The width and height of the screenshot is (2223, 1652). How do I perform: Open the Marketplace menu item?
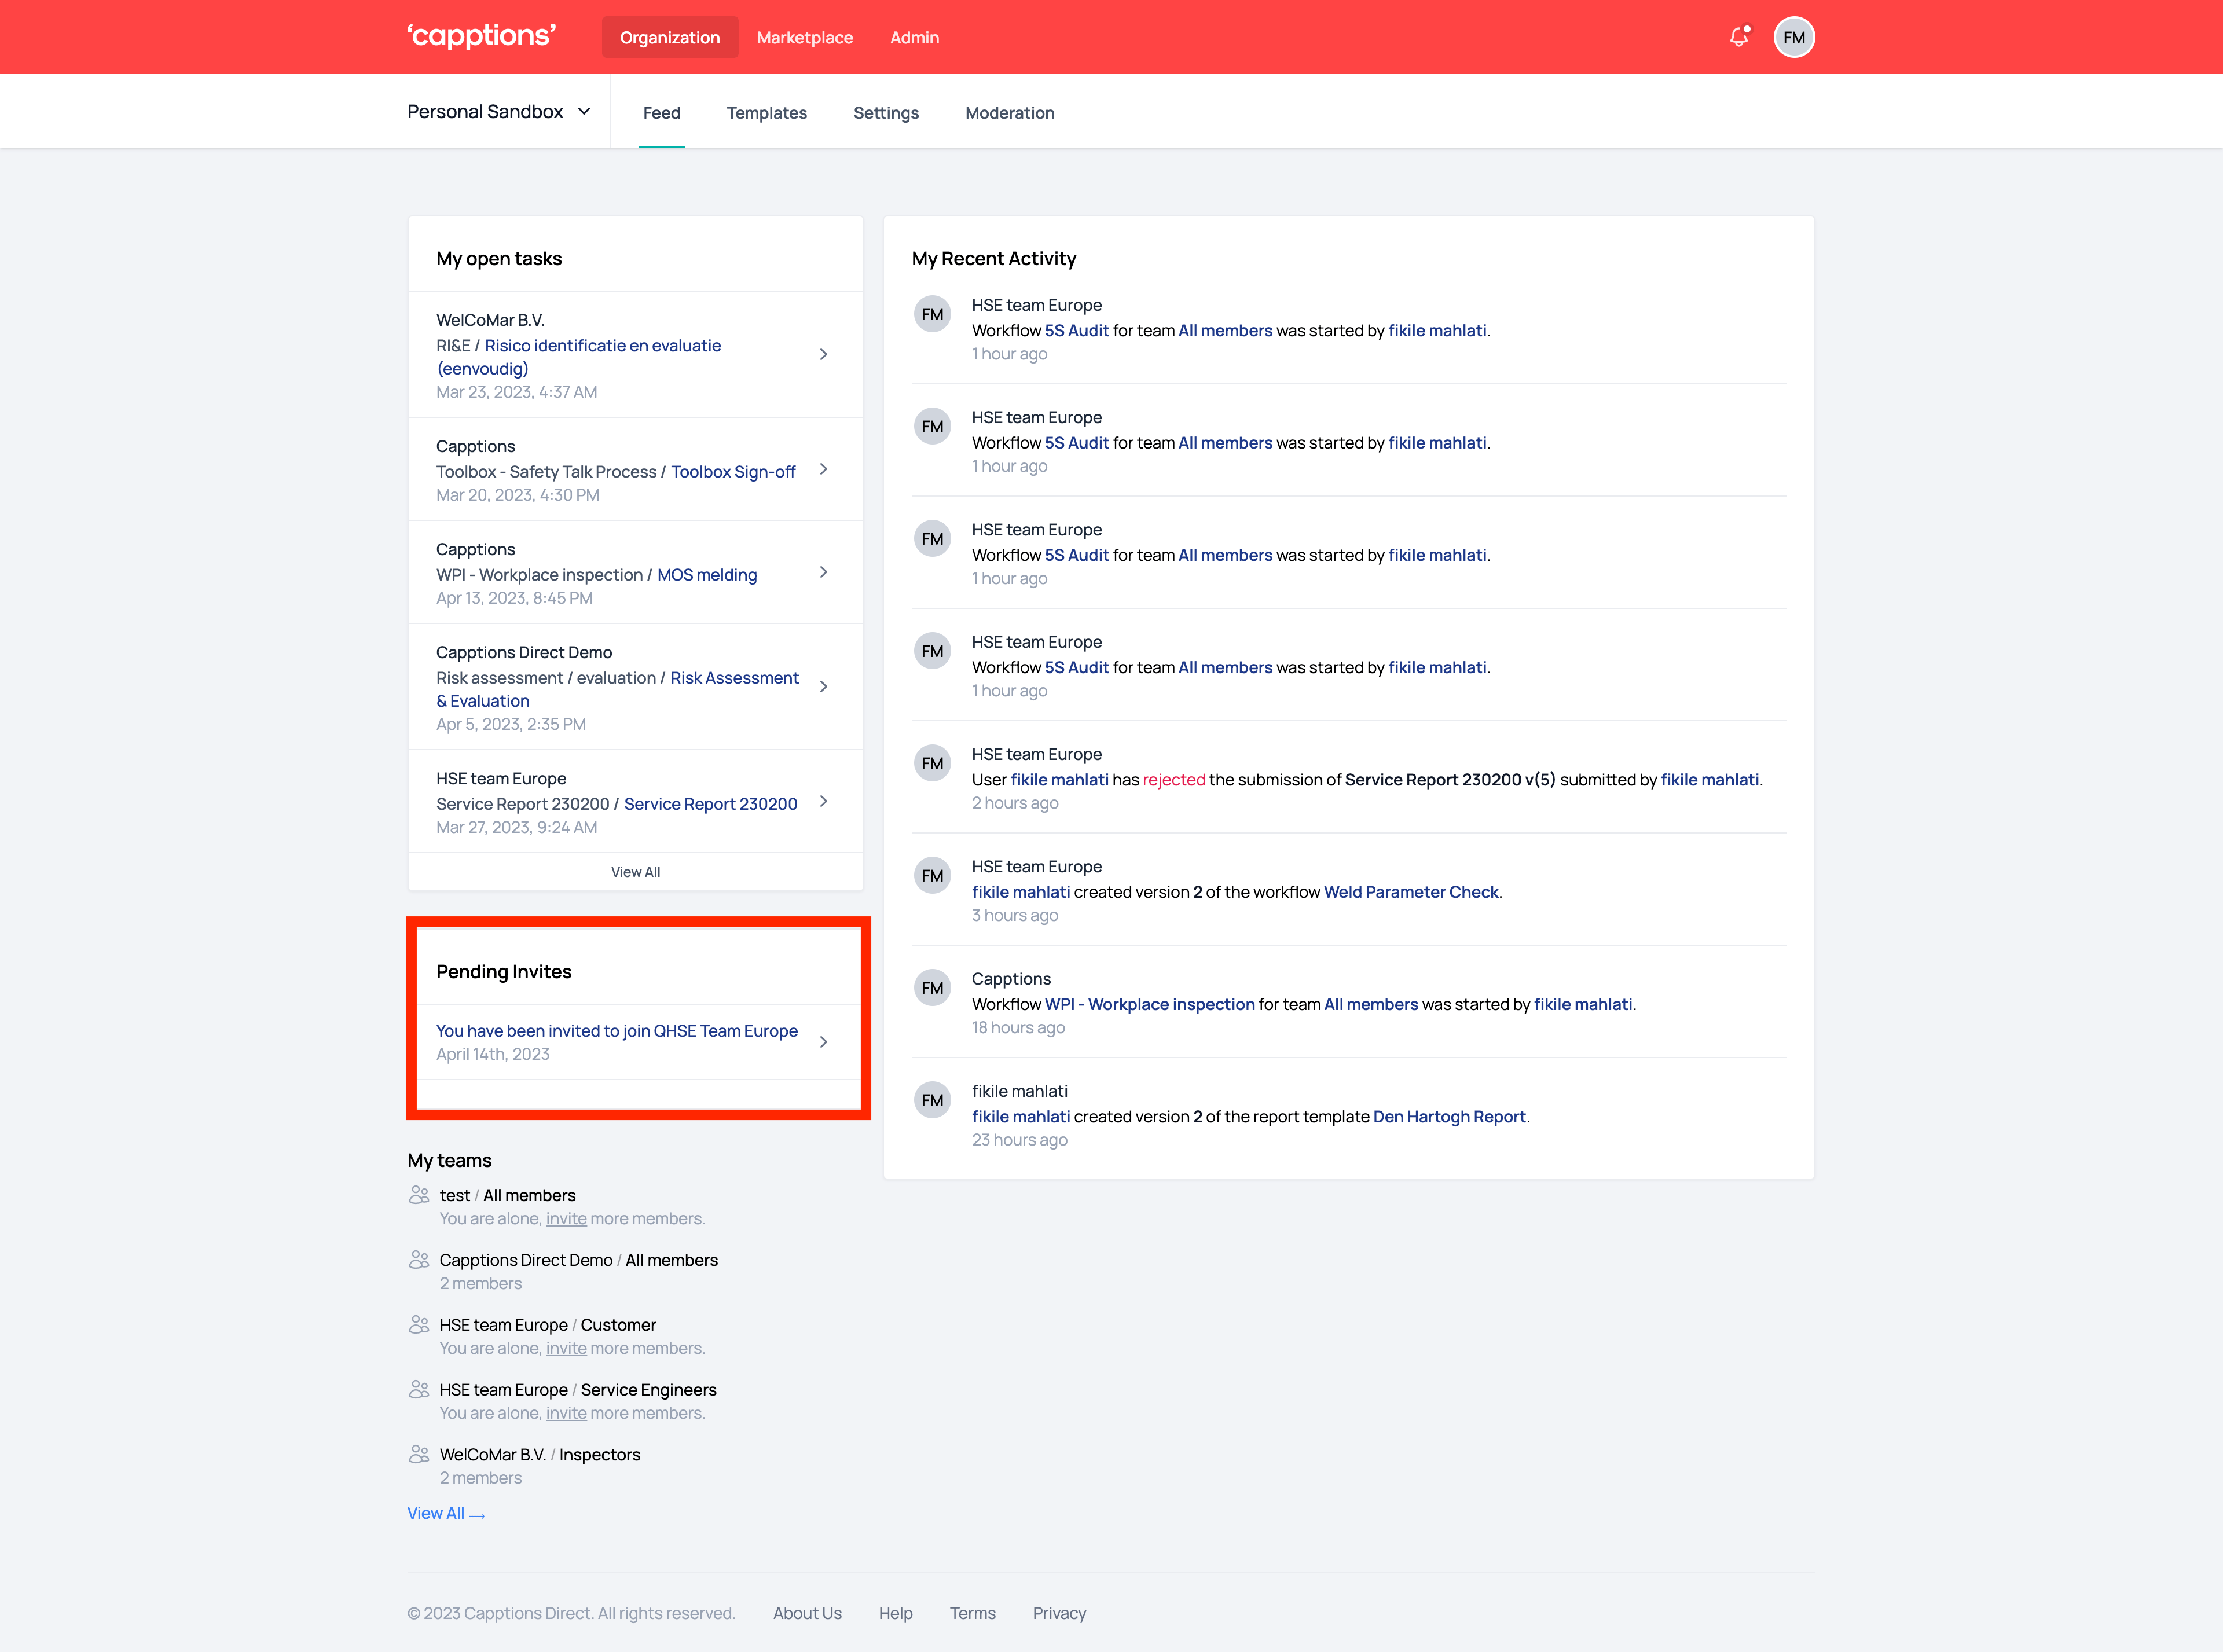point(804,37)
